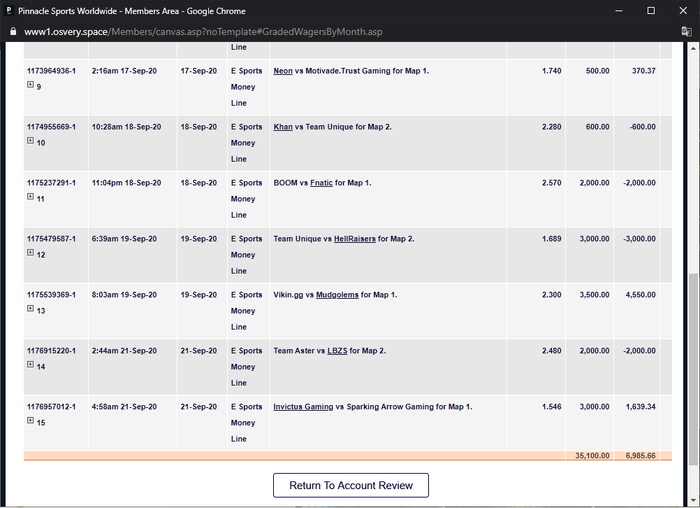Click win amount 1,639.34
The height and width of the screenshot is (508, 700).
pyautogui.click(x=641, y=407)
